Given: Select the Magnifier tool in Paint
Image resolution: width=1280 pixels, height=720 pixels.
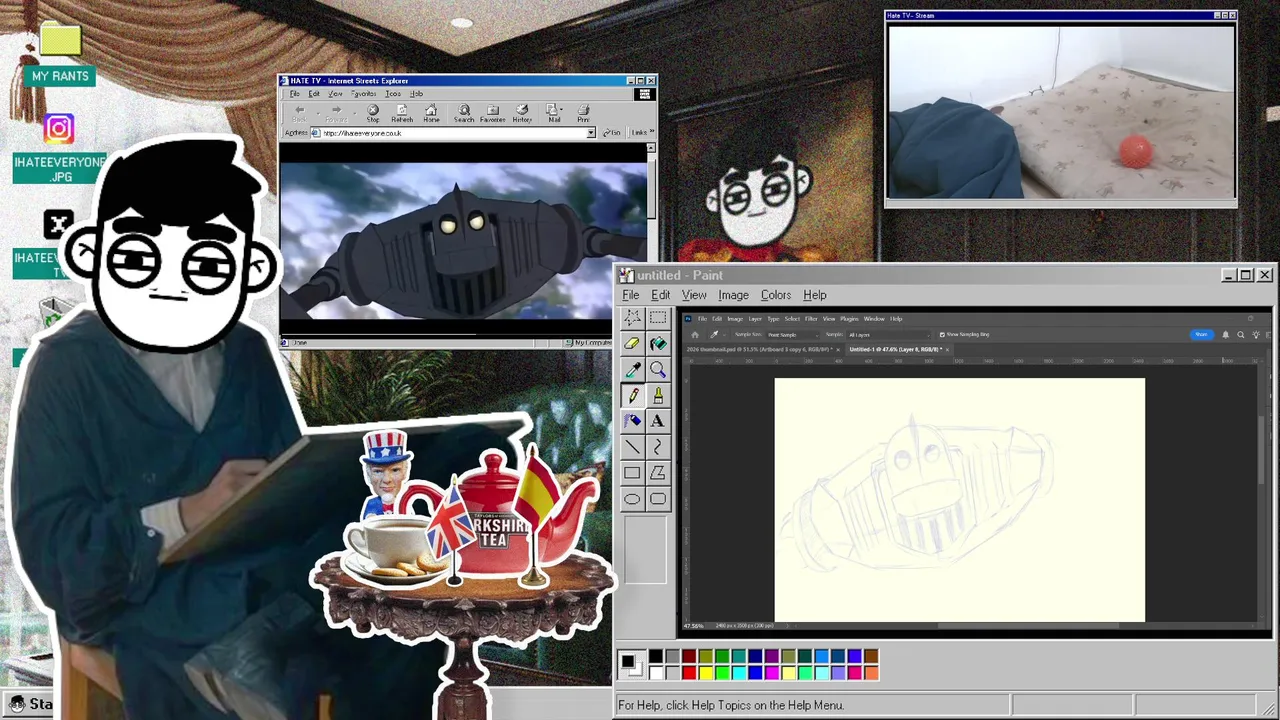Looking at the screenshot, I should coord(658,369).
